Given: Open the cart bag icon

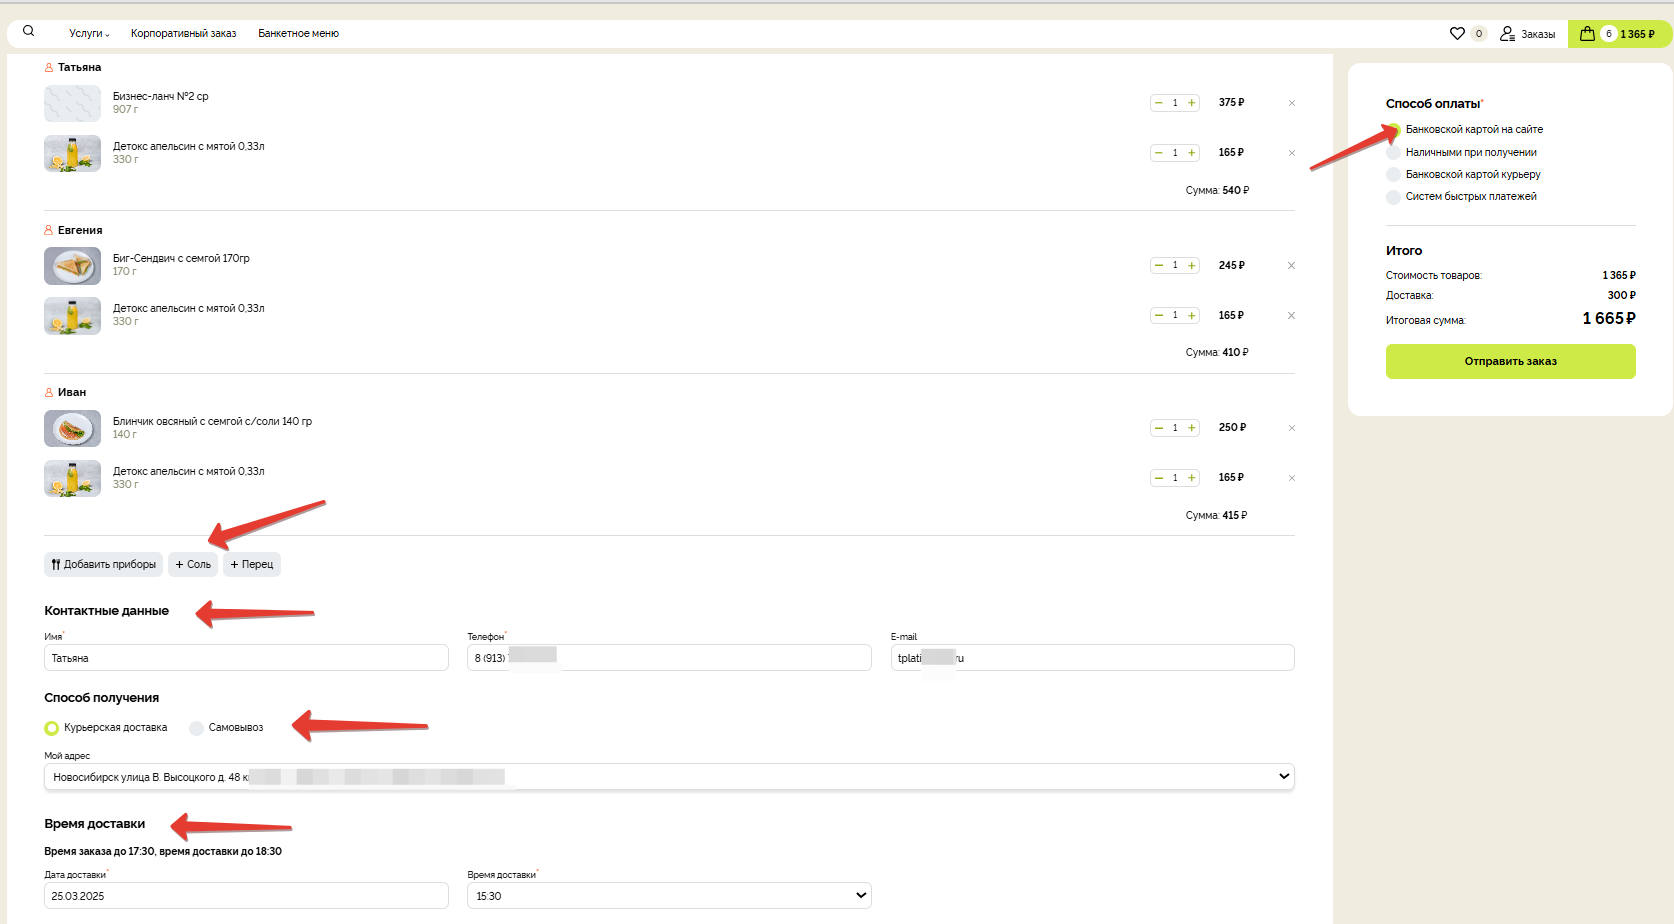Looking at the screenshot, I should 1587,34.
